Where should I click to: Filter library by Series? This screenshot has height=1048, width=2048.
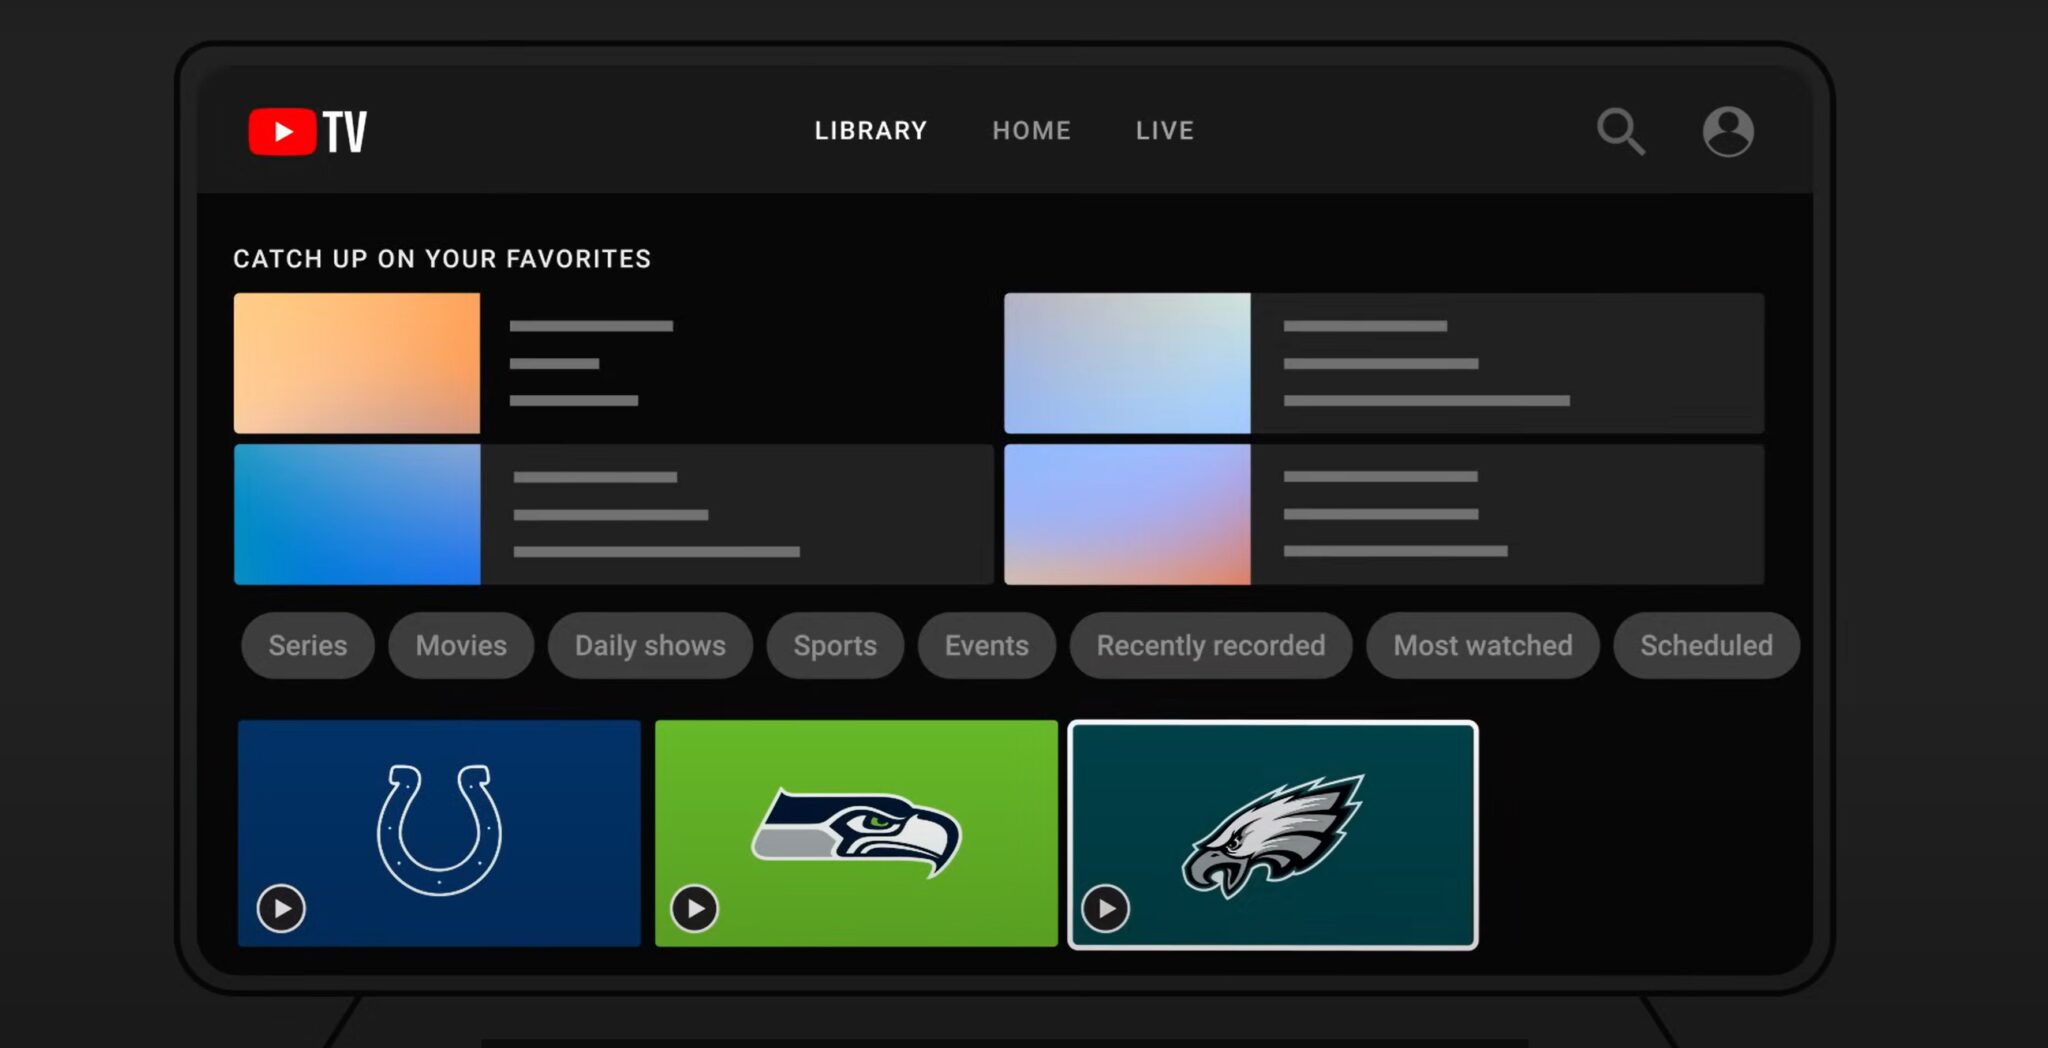point(308,645)
